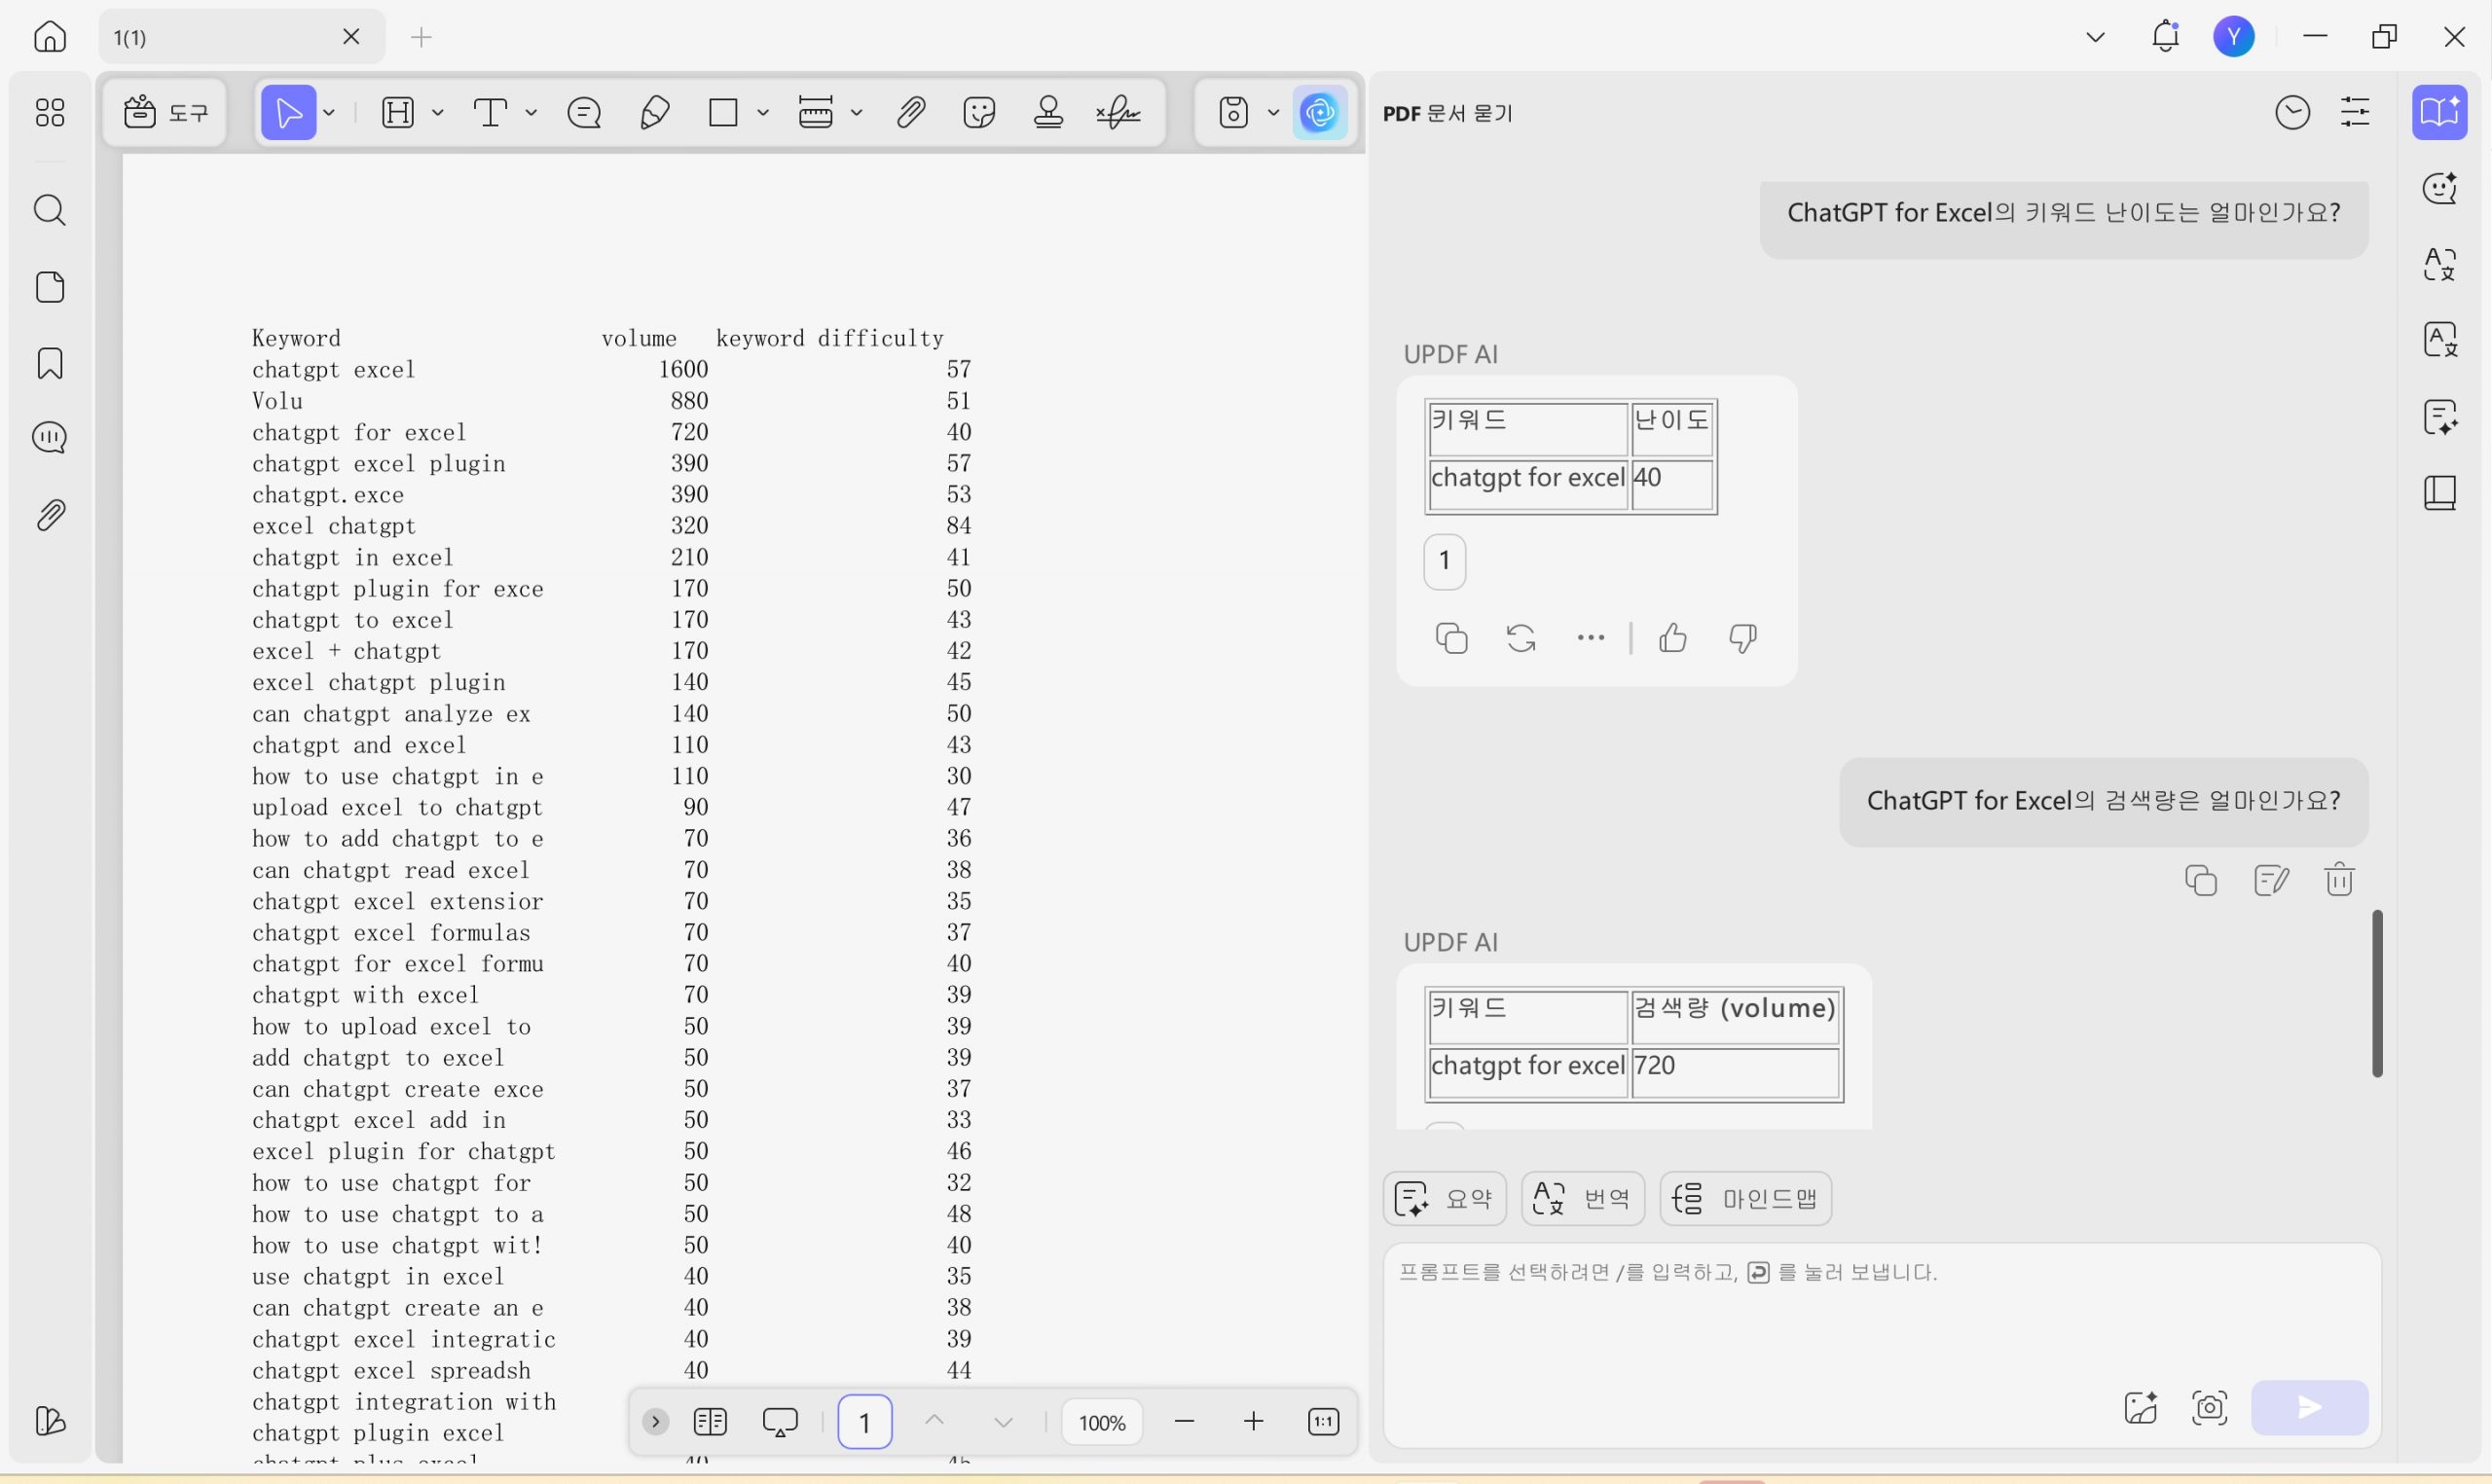The width and height of the screenshot is (2492, 1484).
Task: Click the page number field
Action: pyautogui.click(x=864, y=1421)
